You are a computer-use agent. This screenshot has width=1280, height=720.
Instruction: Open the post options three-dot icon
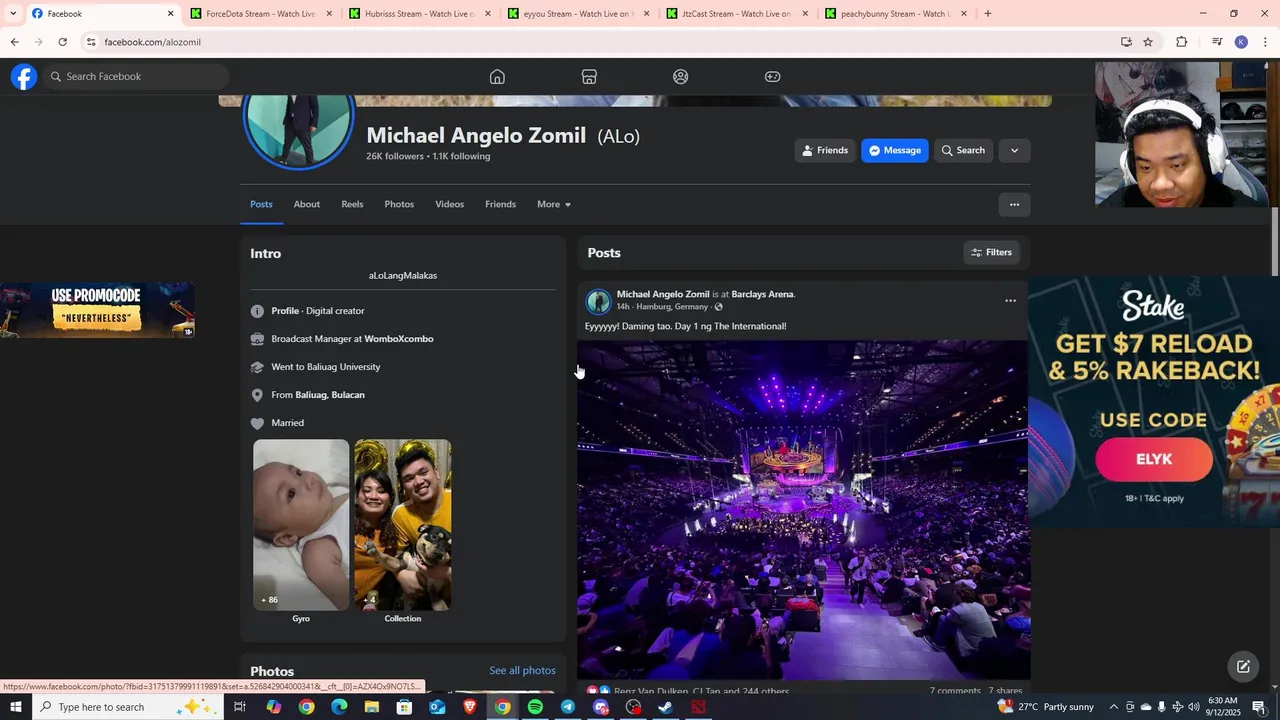point(1010,301)
